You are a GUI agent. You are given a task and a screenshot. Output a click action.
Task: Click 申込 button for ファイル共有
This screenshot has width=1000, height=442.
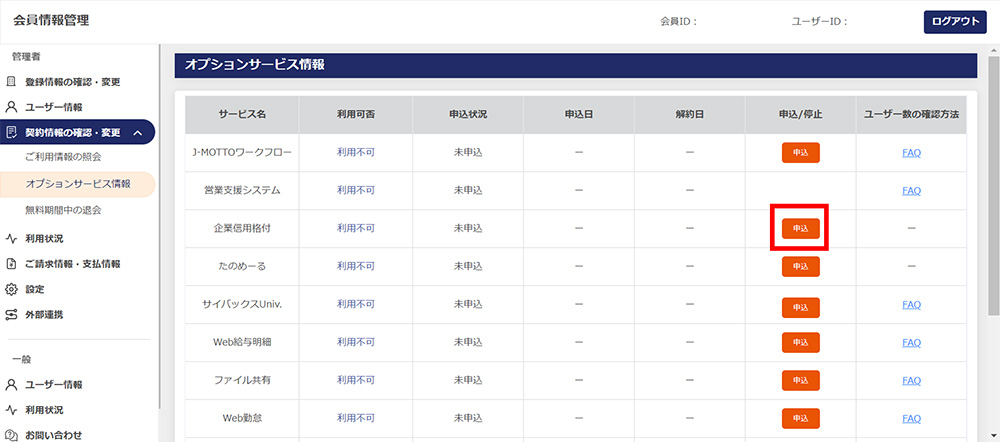coord(800,381)
